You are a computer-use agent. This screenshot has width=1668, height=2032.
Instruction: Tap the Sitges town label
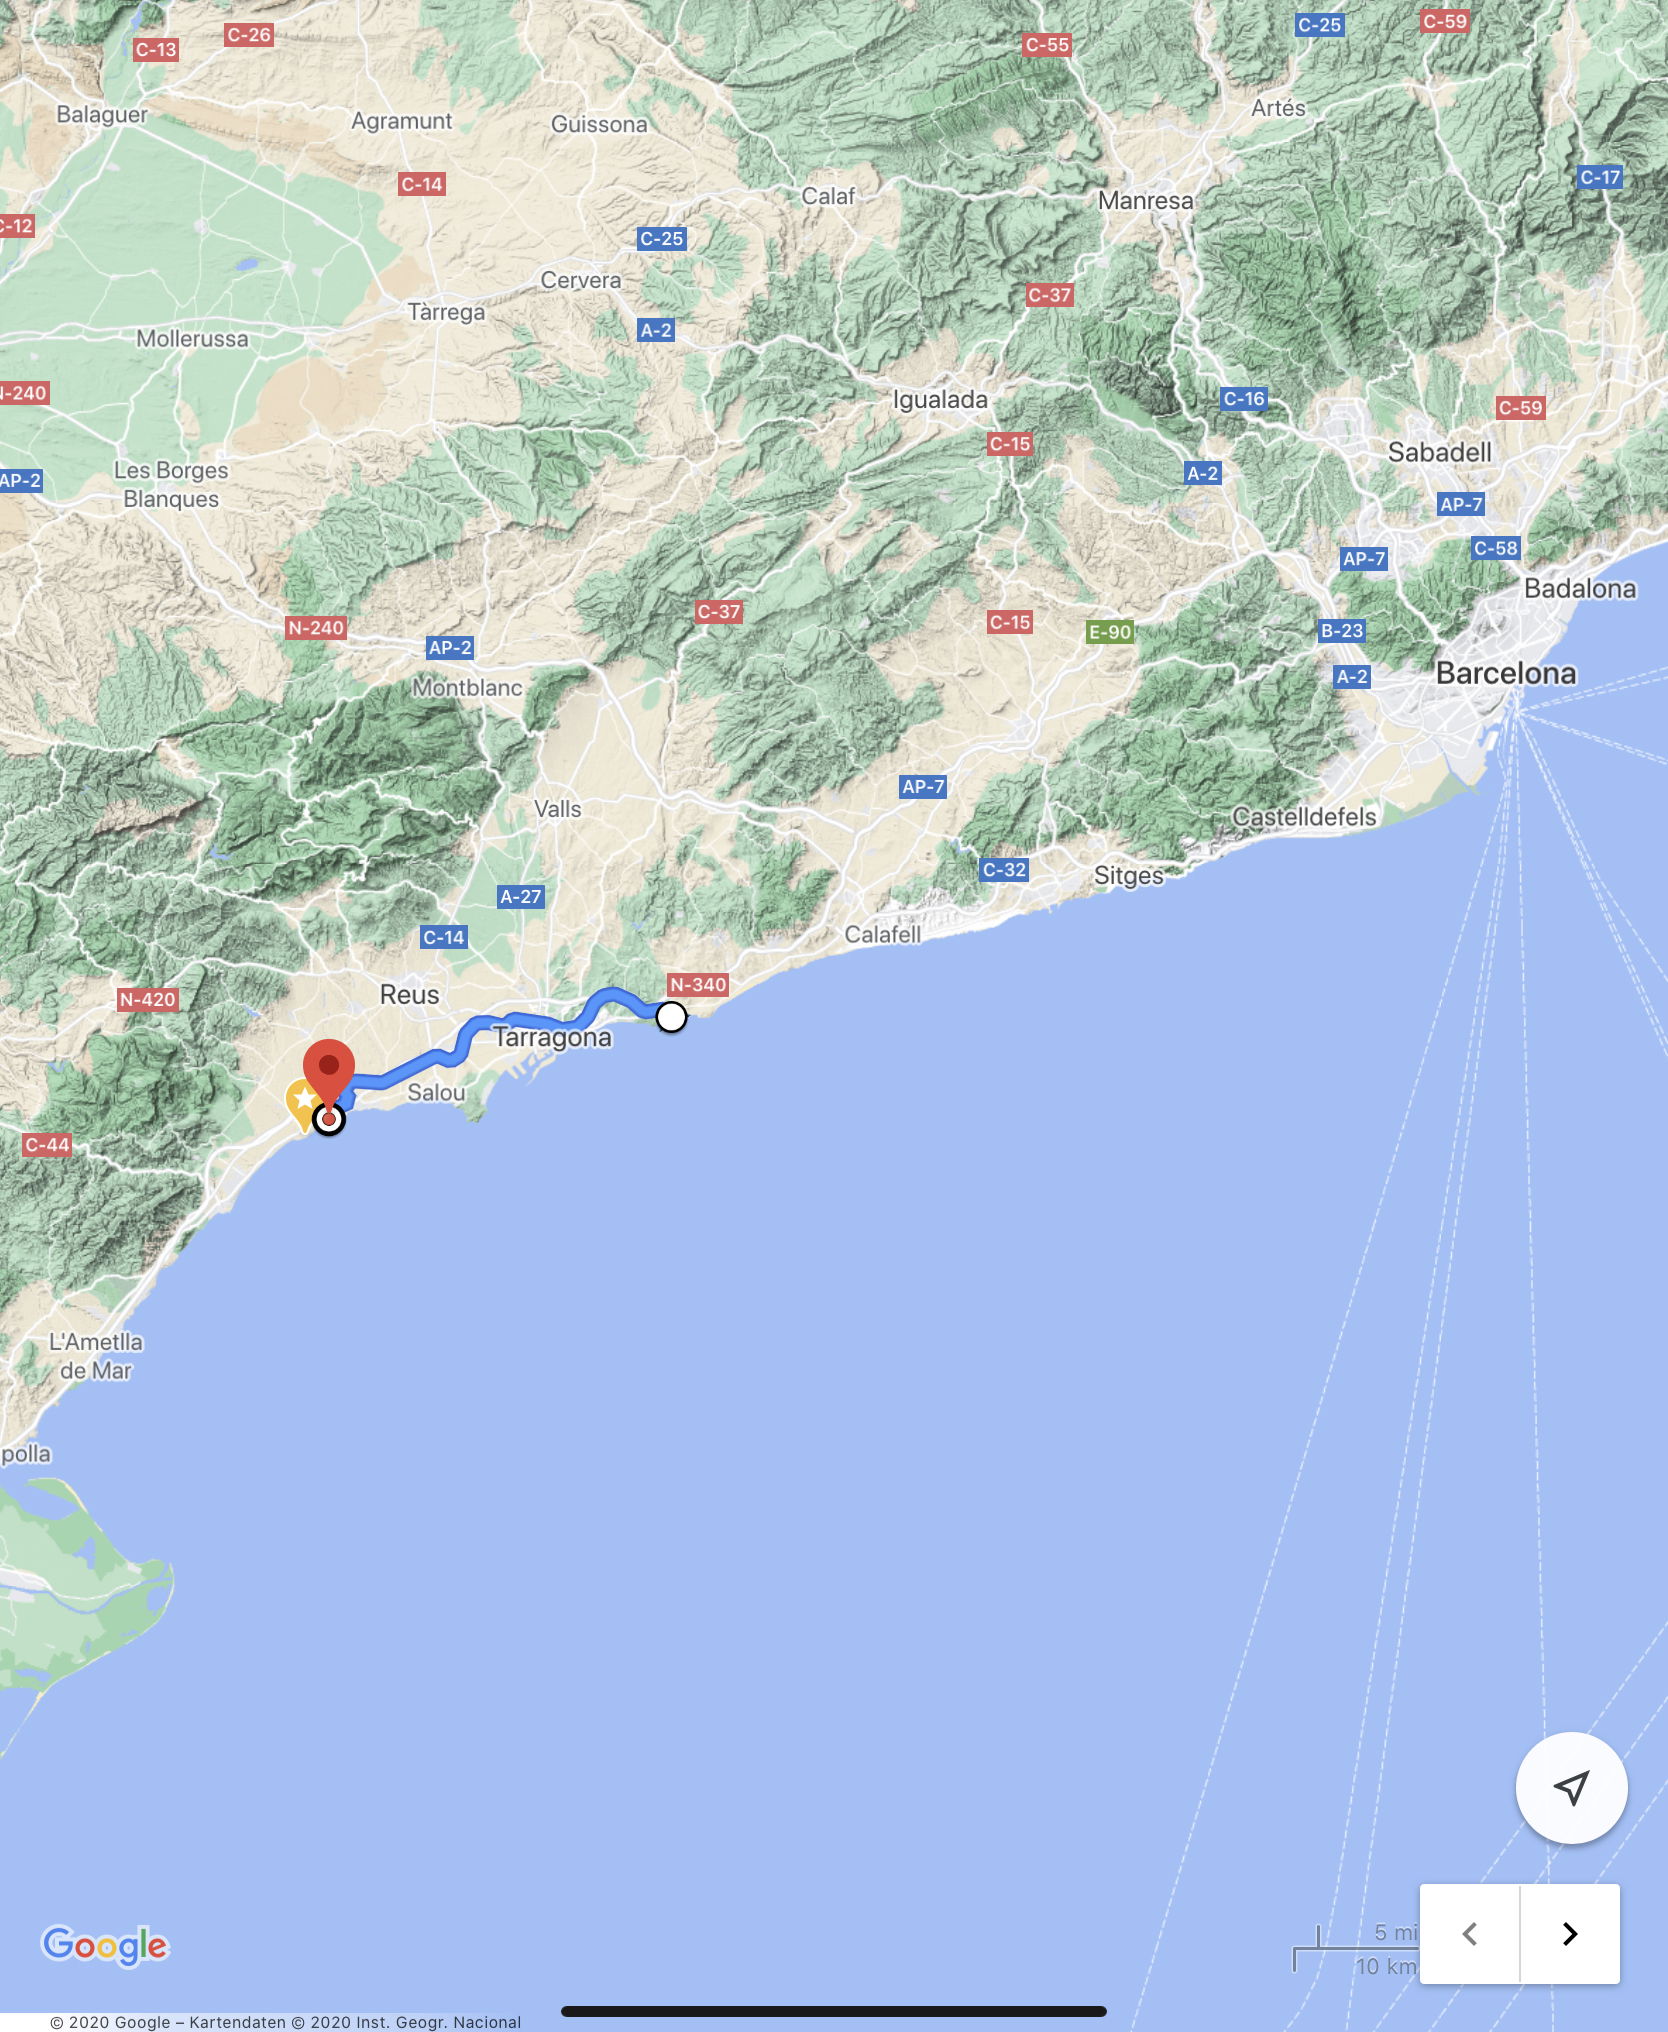1129,876
